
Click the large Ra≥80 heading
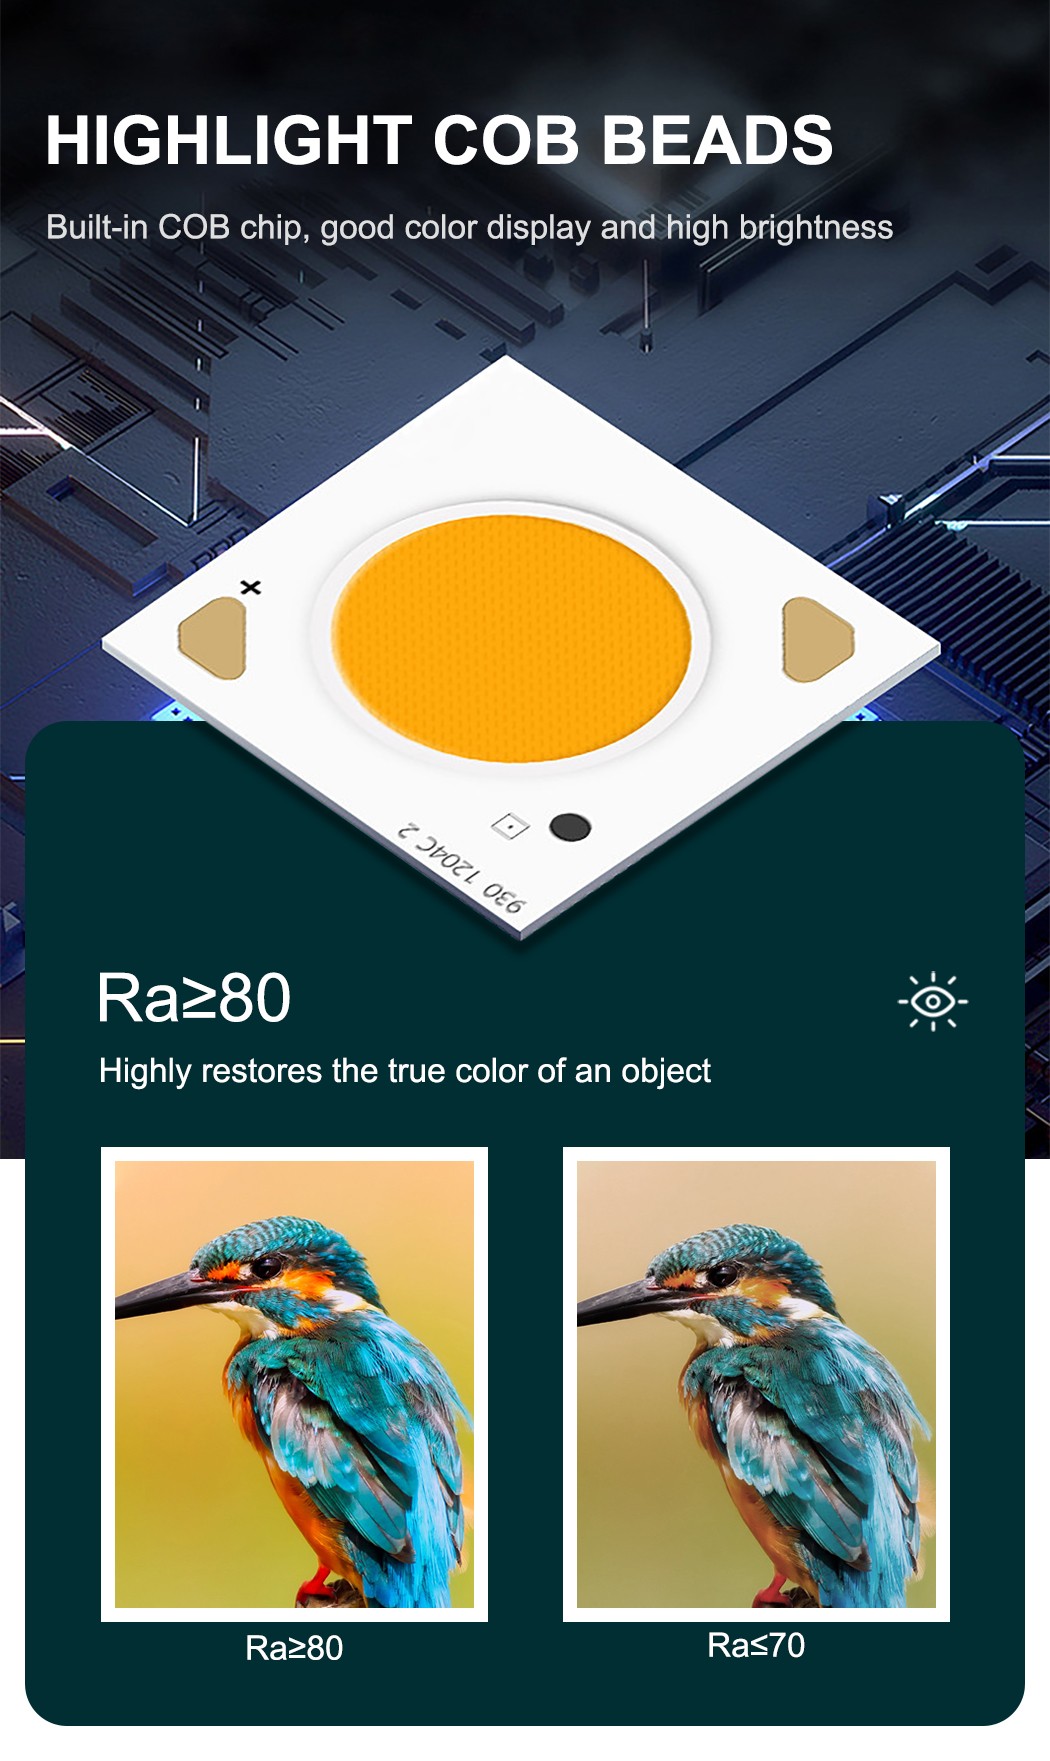tap(194, 998)
